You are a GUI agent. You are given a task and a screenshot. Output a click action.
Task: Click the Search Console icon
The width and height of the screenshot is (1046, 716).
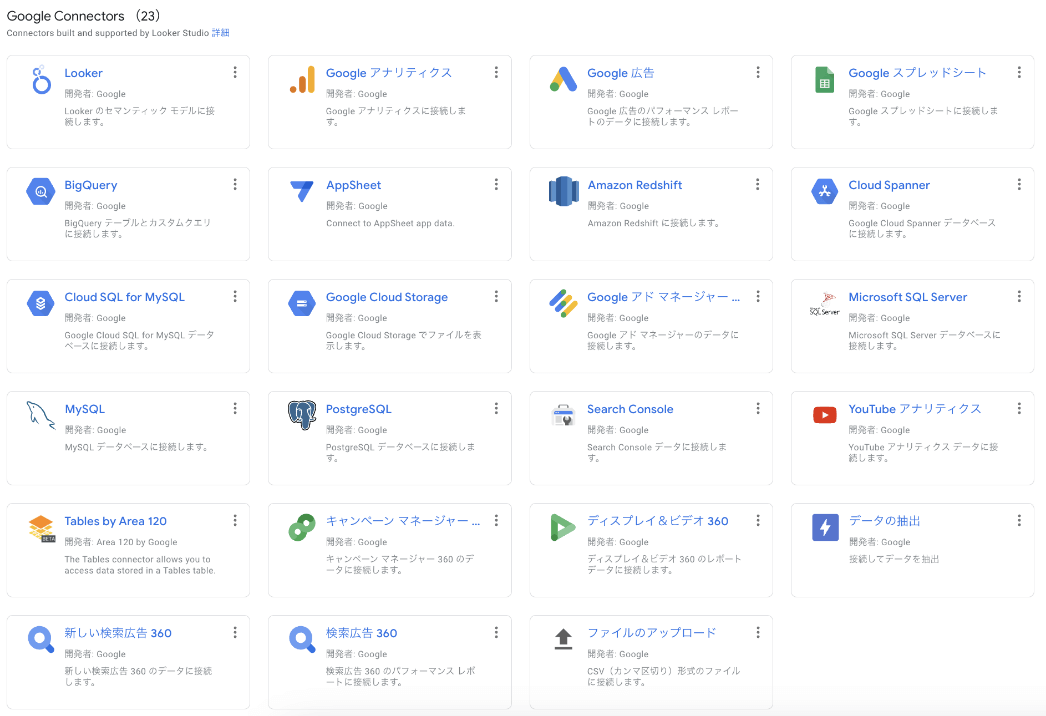coord(564,415)
